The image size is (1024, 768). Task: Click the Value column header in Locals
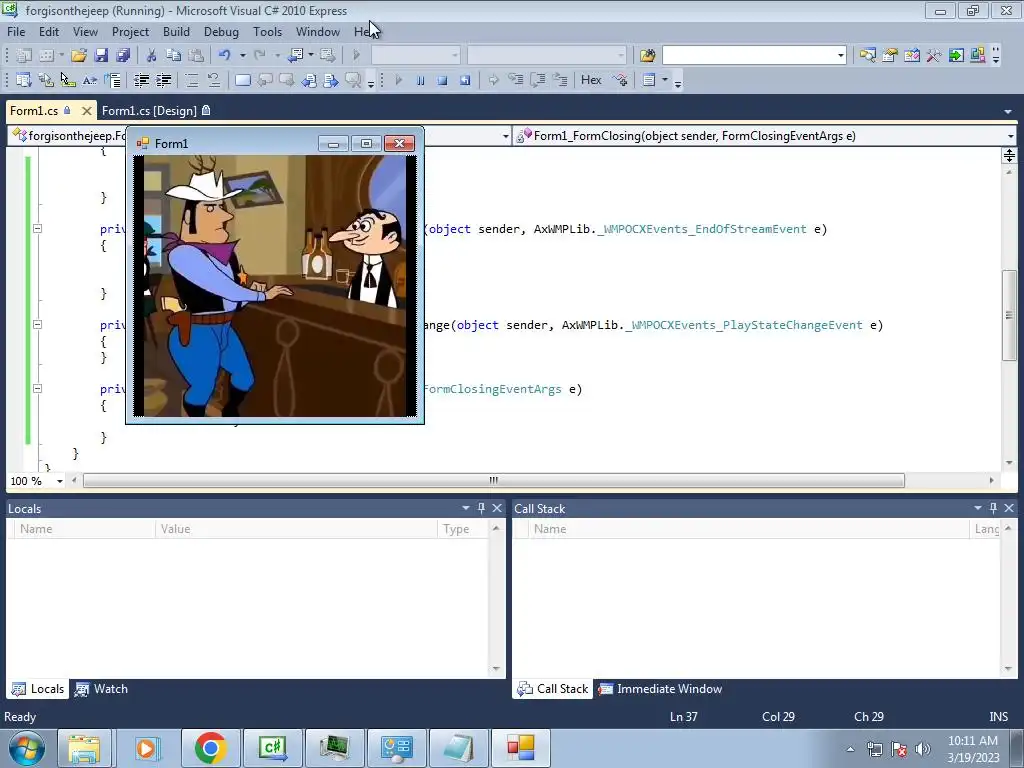point(296,529)
